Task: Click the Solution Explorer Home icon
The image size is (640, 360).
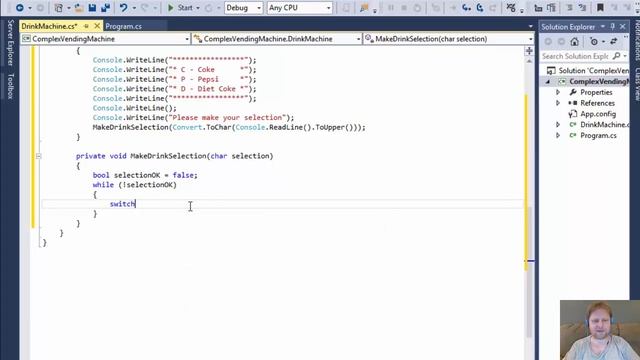Action: 575,42
